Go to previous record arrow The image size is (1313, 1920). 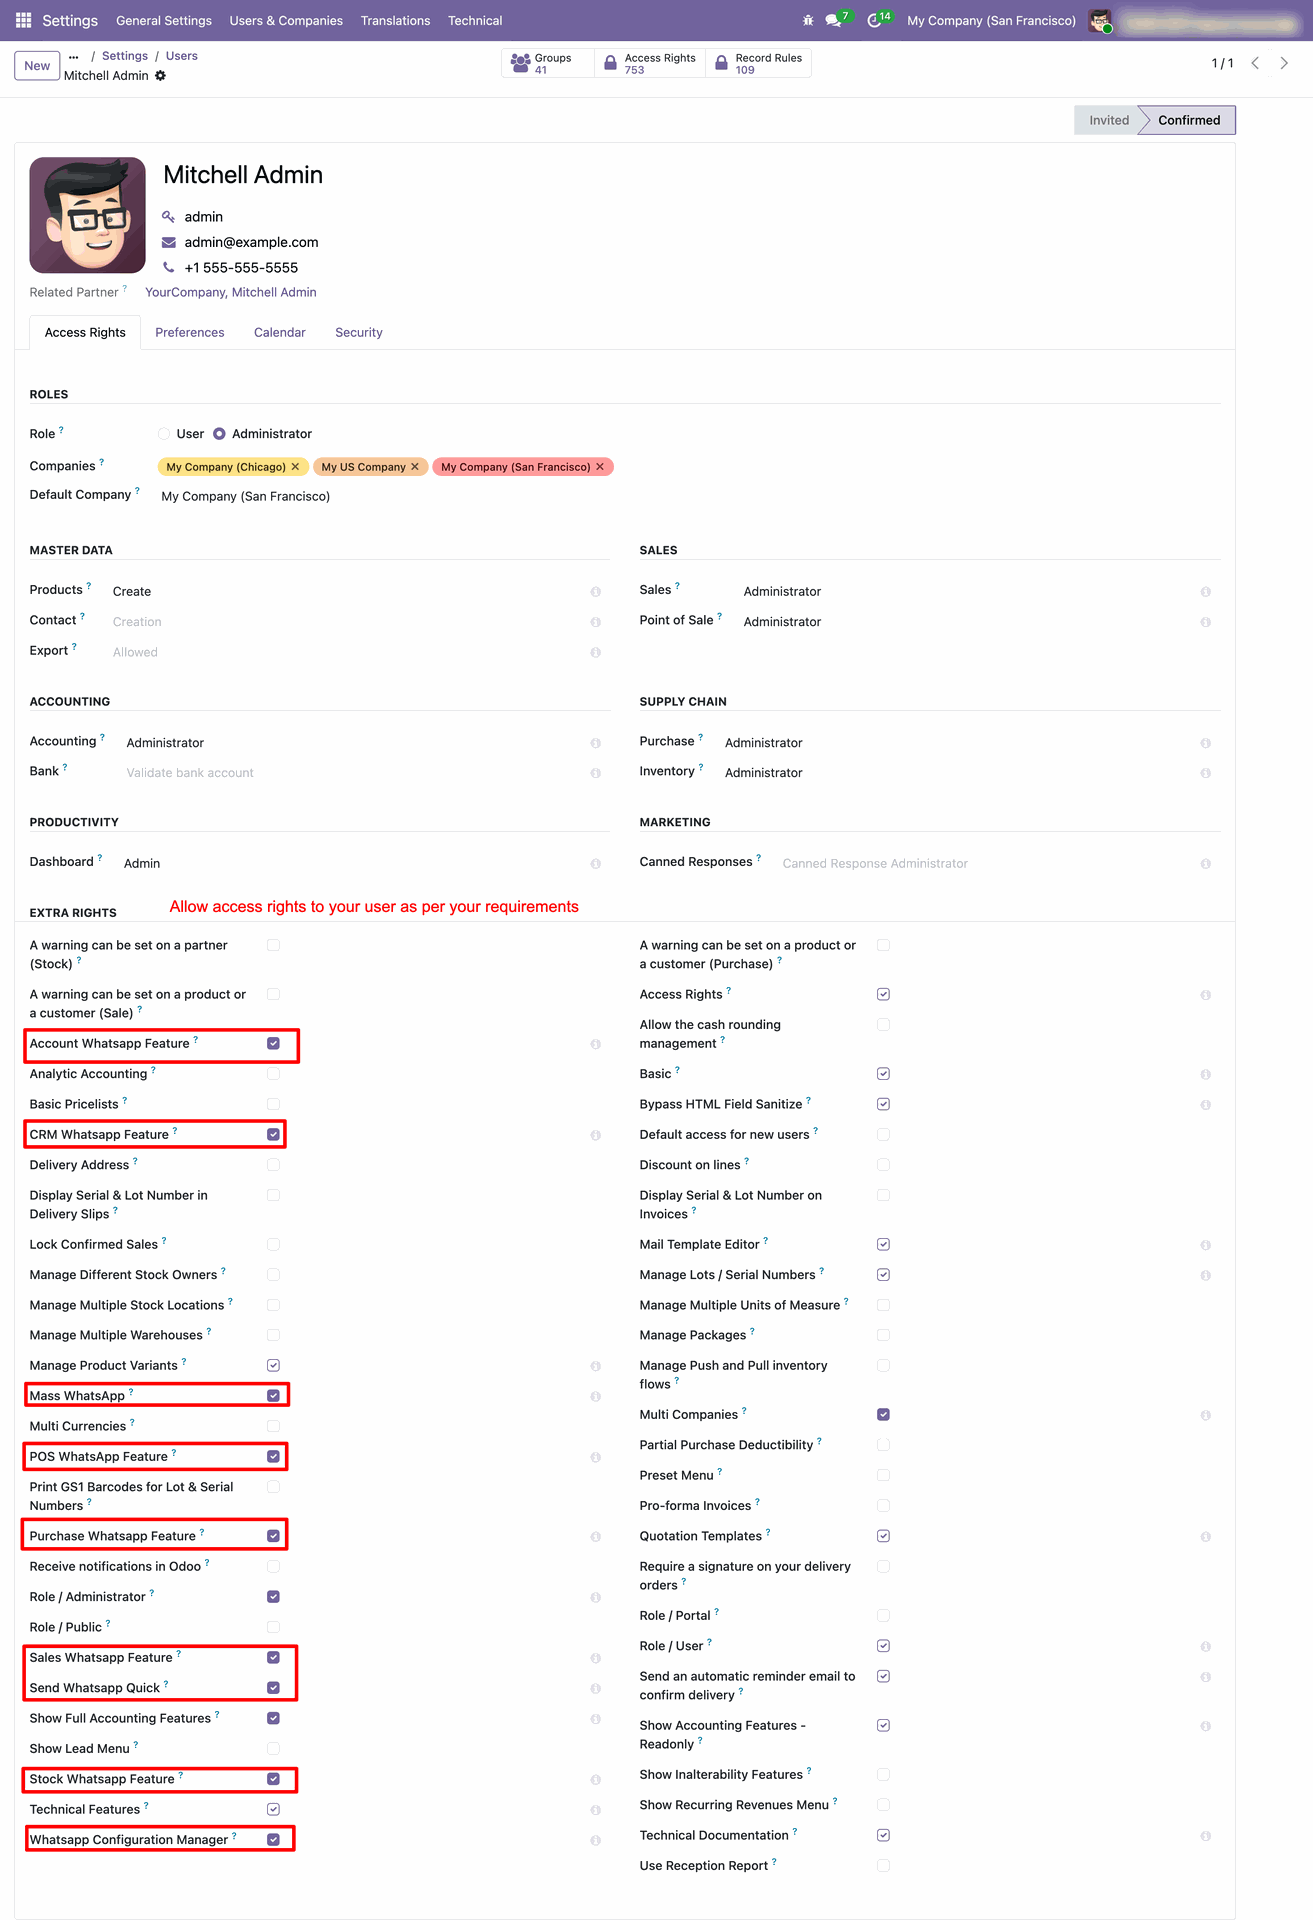[x=1255, y=63]
